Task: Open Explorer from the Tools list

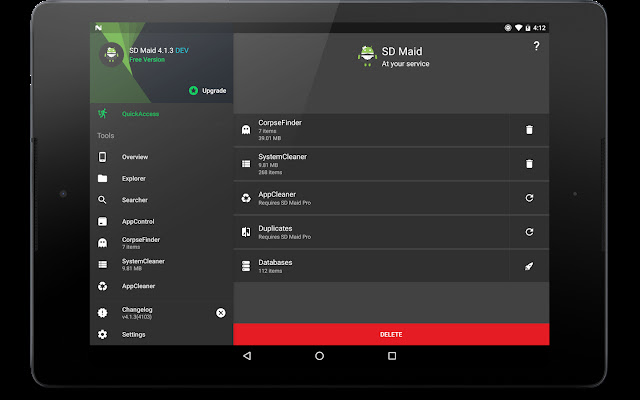Action: click(161, 178)
